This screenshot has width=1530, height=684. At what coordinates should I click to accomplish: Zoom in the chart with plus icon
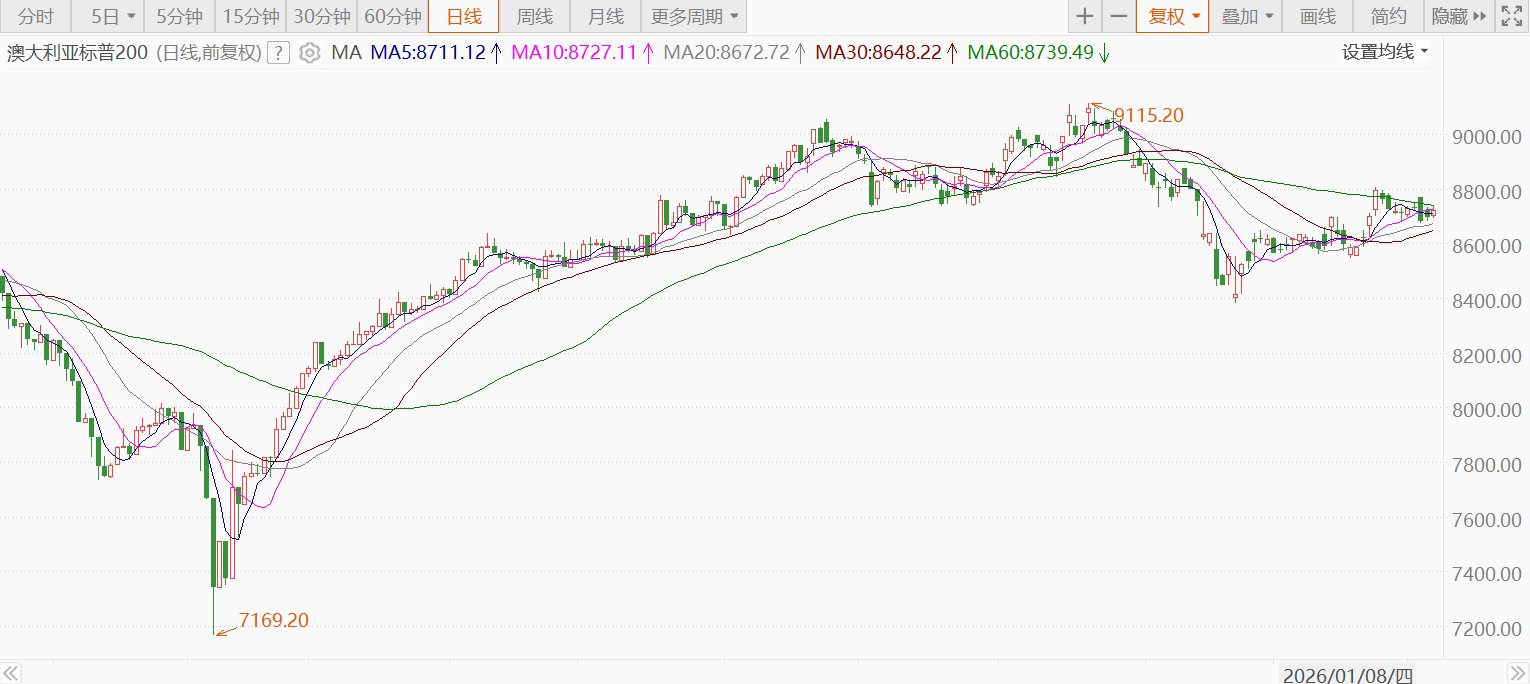pyautogui.click(x=1085, y=16)
